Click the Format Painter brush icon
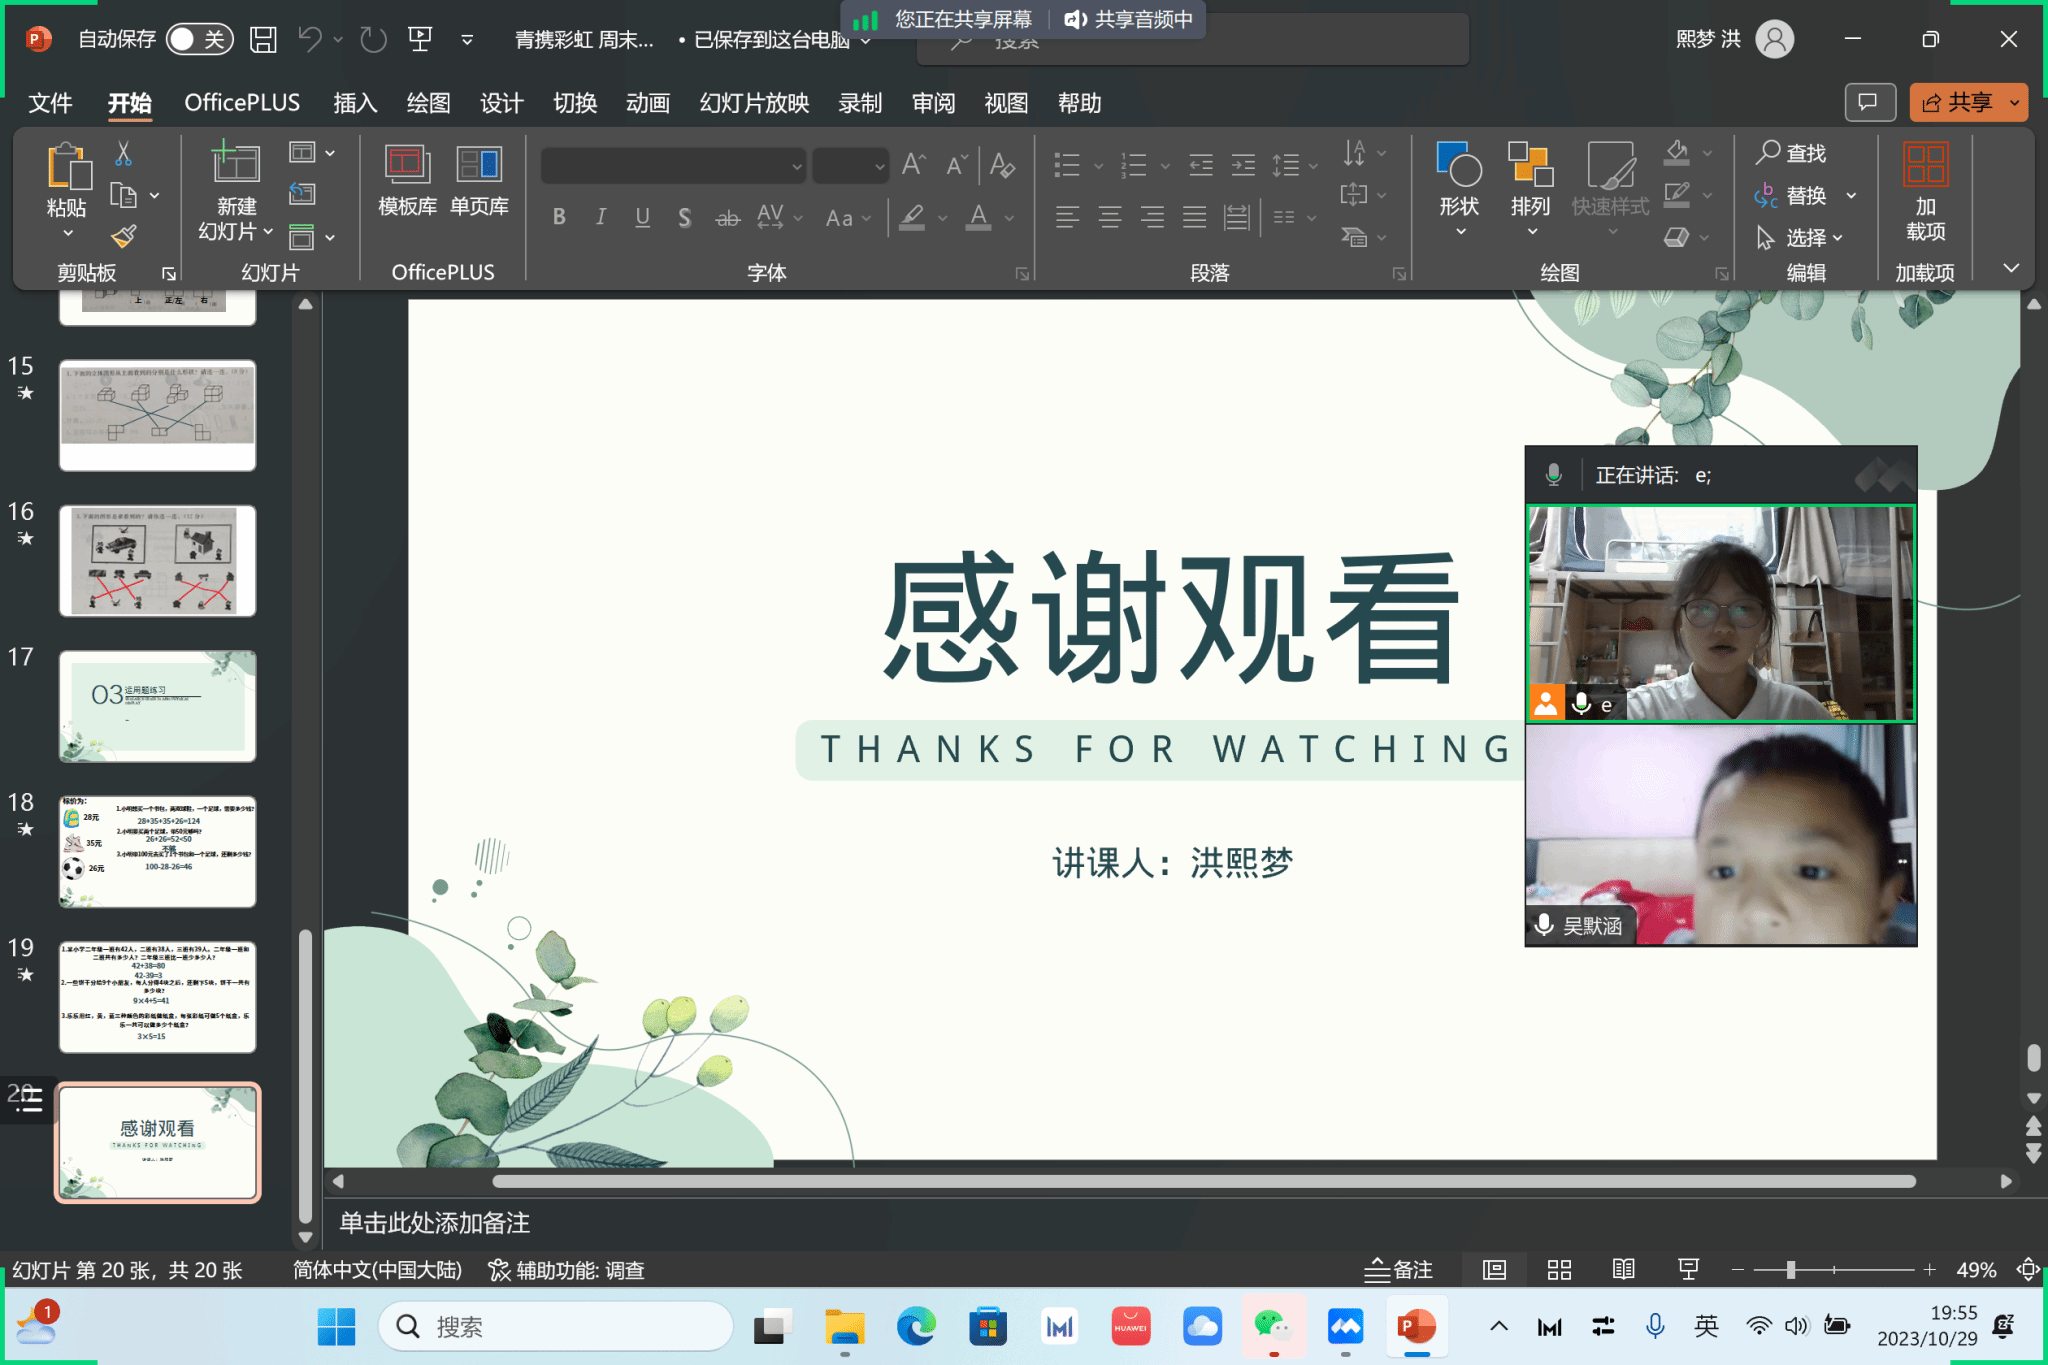2048x1365 pixels. (x=123, y=237)
